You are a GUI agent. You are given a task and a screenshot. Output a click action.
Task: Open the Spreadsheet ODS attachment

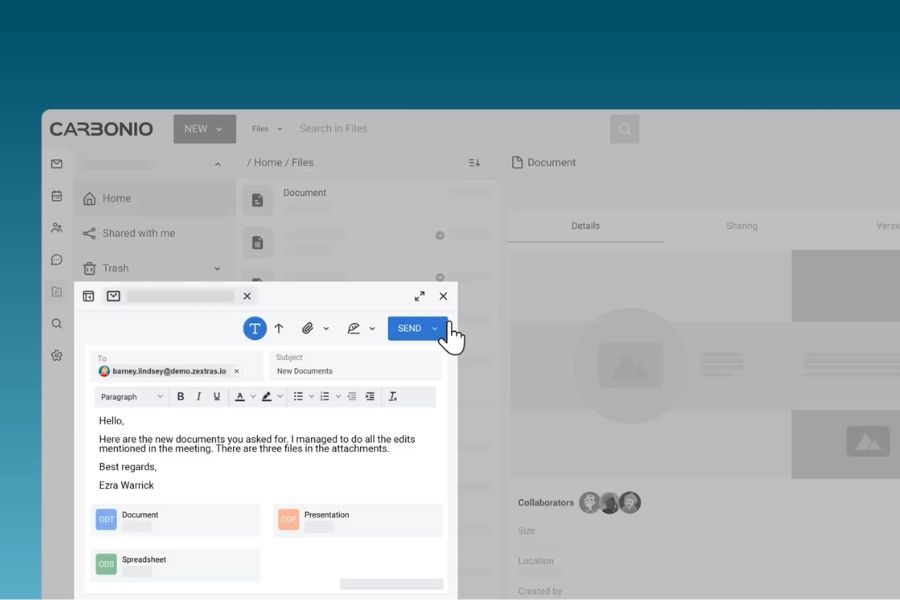coord(175,565)
